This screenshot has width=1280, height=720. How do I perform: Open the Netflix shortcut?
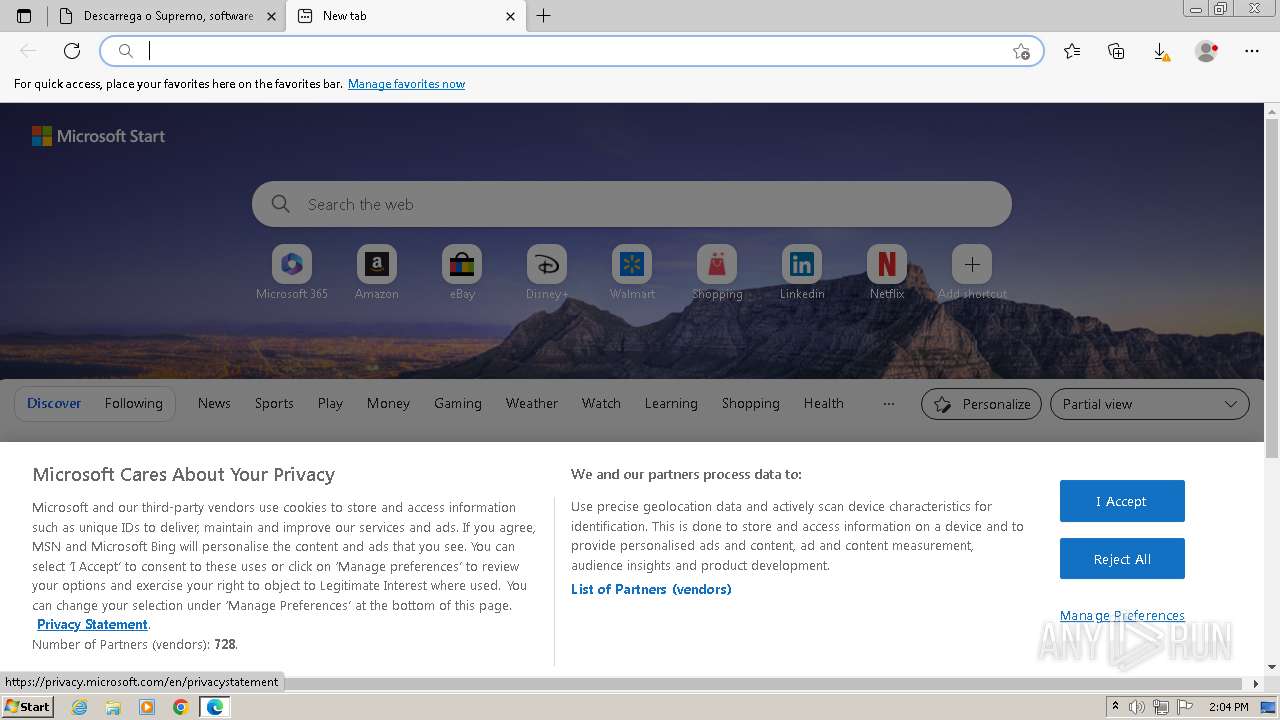[x=887, y=272]
